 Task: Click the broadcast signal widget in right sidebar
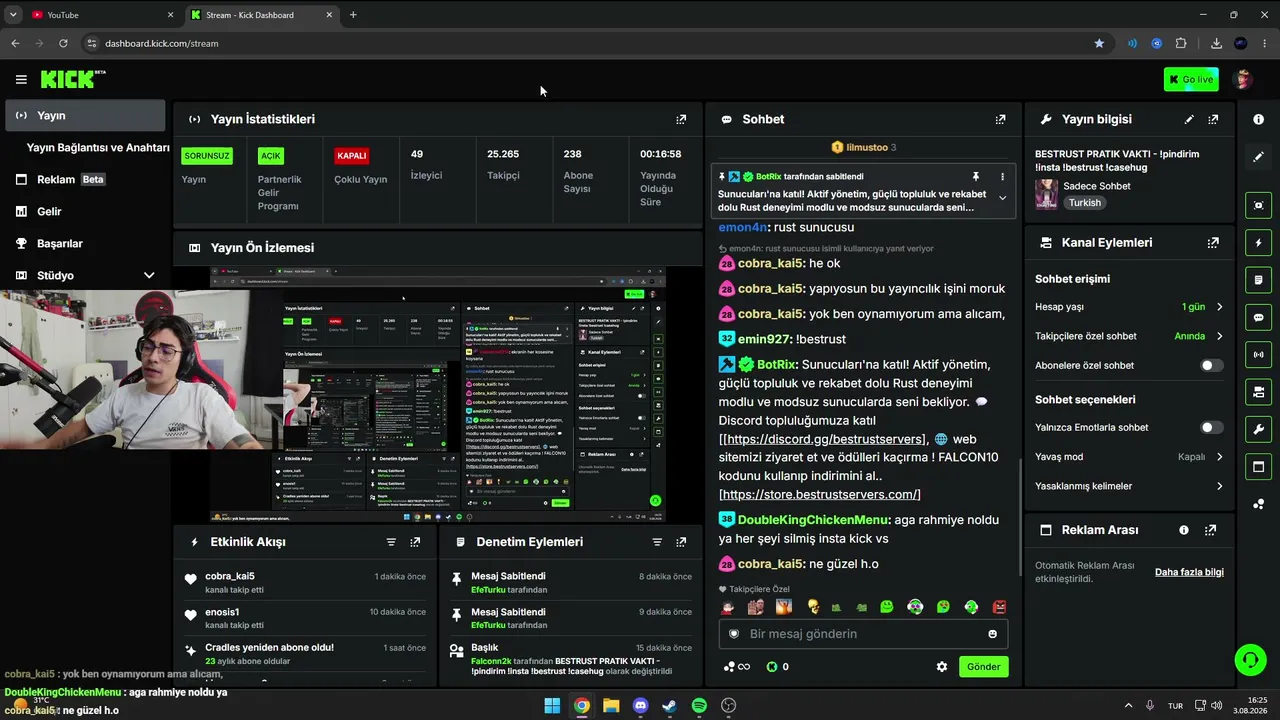(x=1258, y=354)
